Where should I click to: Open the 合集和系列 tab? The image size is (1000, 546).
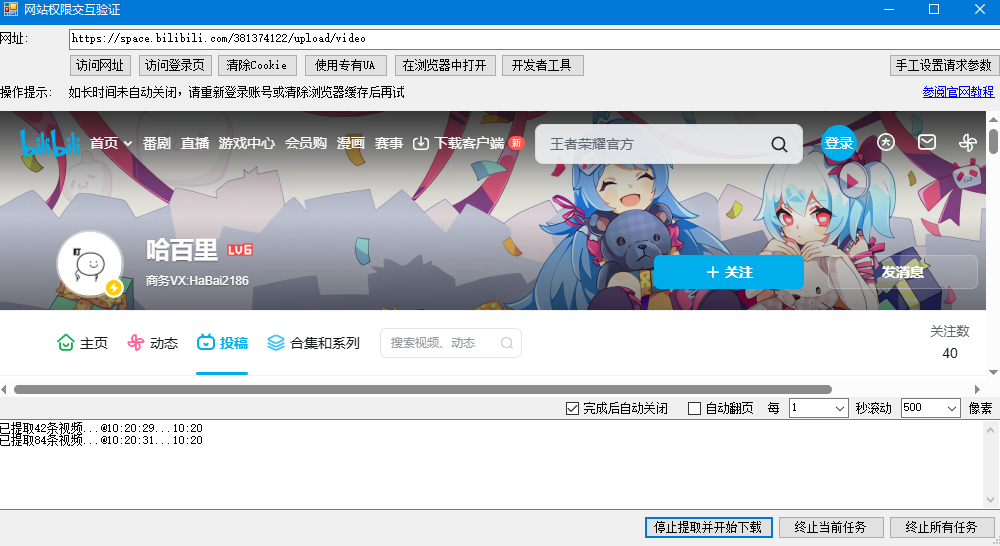pos(313,343)
